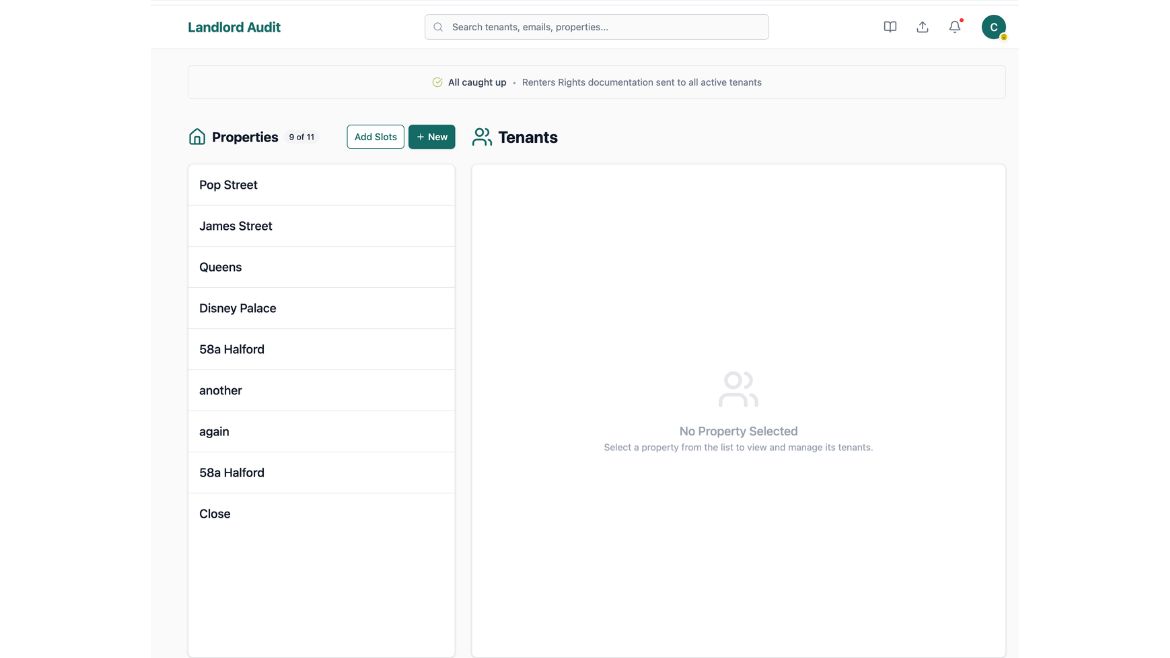The height and width of the screenshot is (658, 1170).
Task: Click the upload/export icon in header
Action: (x=922, y=27)
